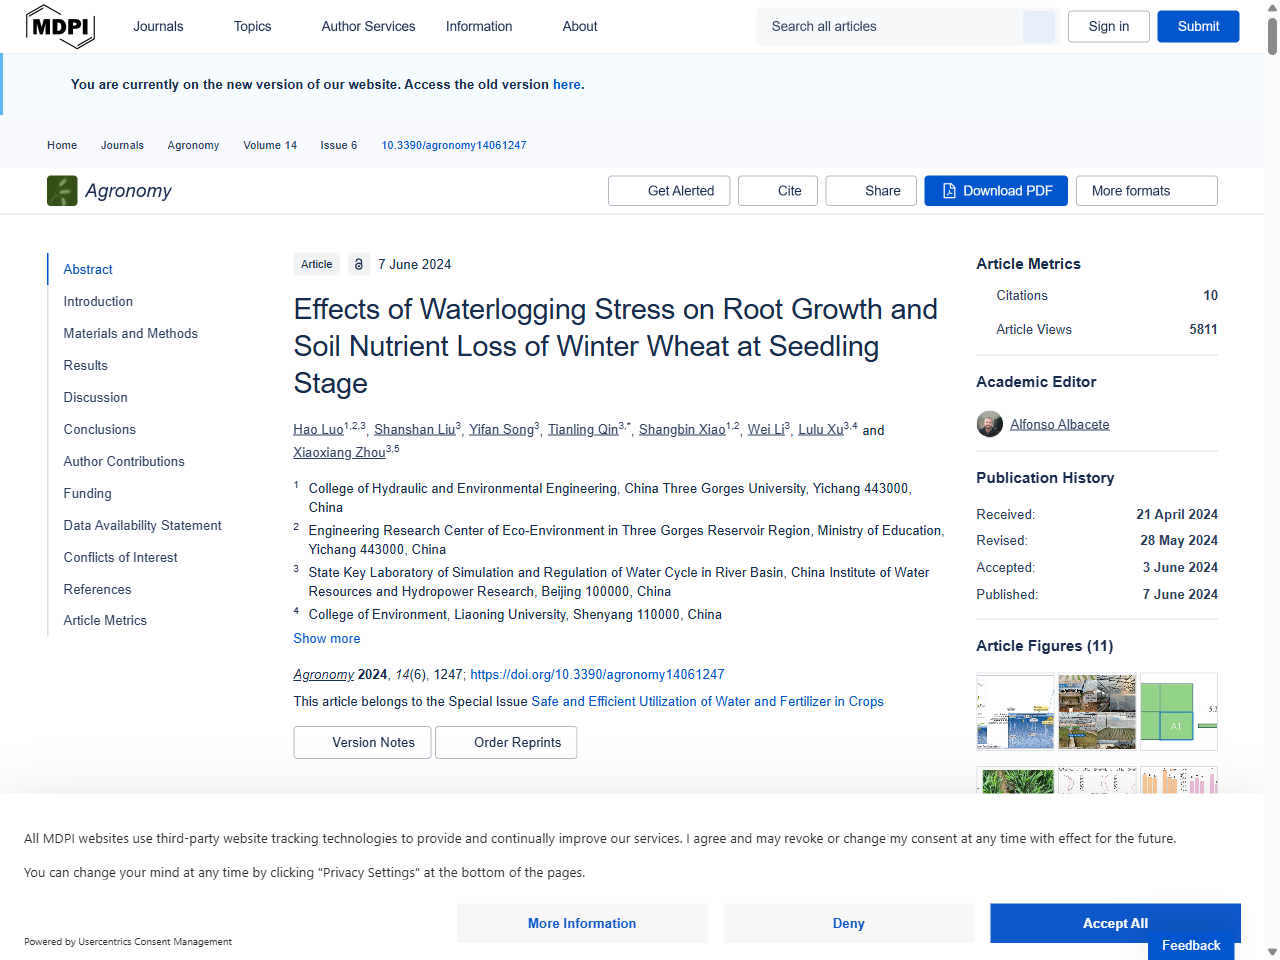The width and height of the screenshot is (1280, 960).
Task: Open author Yifan Song's profile
Action: (x=501, y=429)
